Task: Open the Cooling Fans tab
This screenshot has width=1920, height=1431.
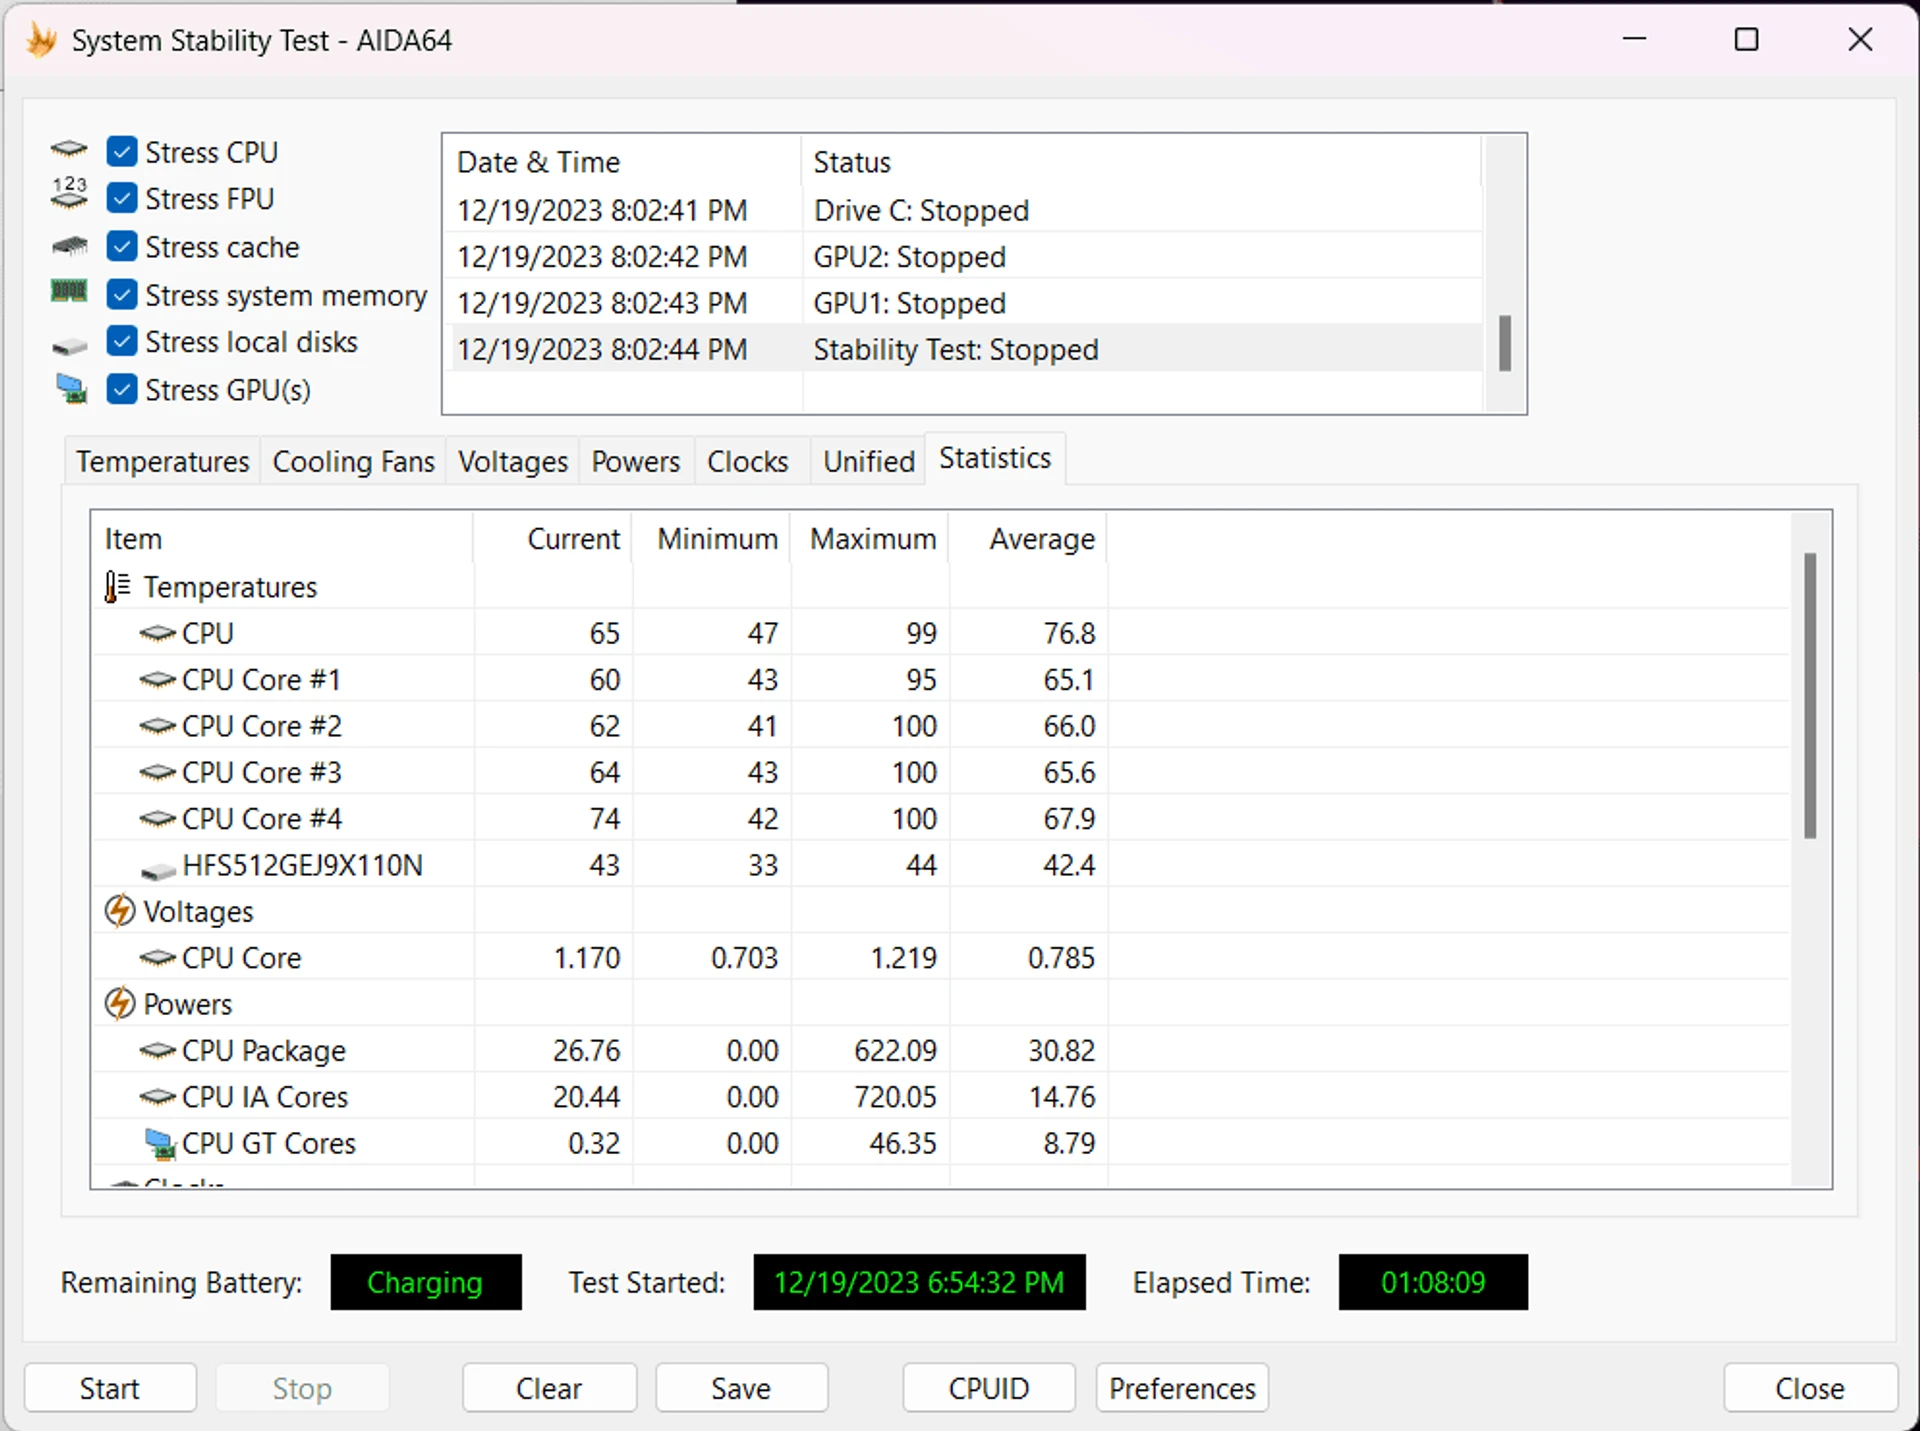Action: click(353, 461)
